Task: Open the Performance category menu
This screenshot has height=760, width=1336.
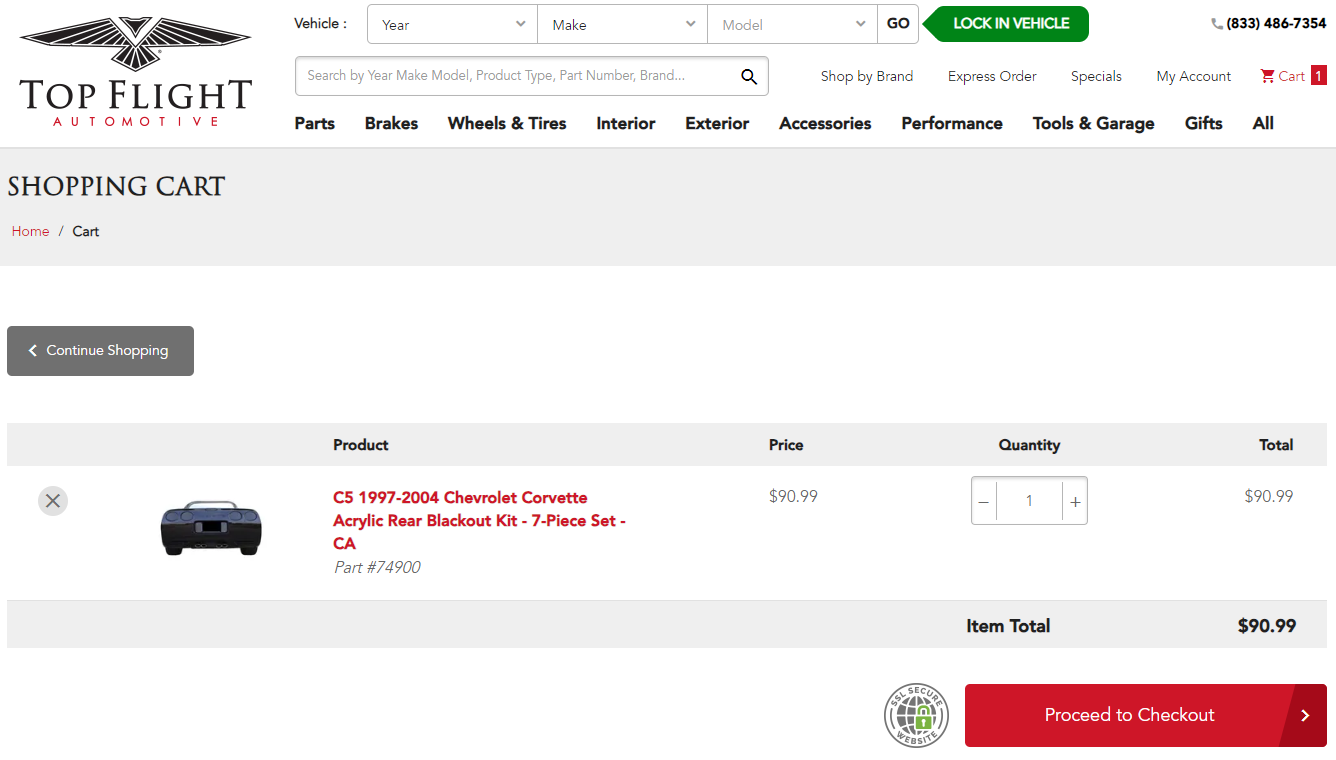Action: 951,123
